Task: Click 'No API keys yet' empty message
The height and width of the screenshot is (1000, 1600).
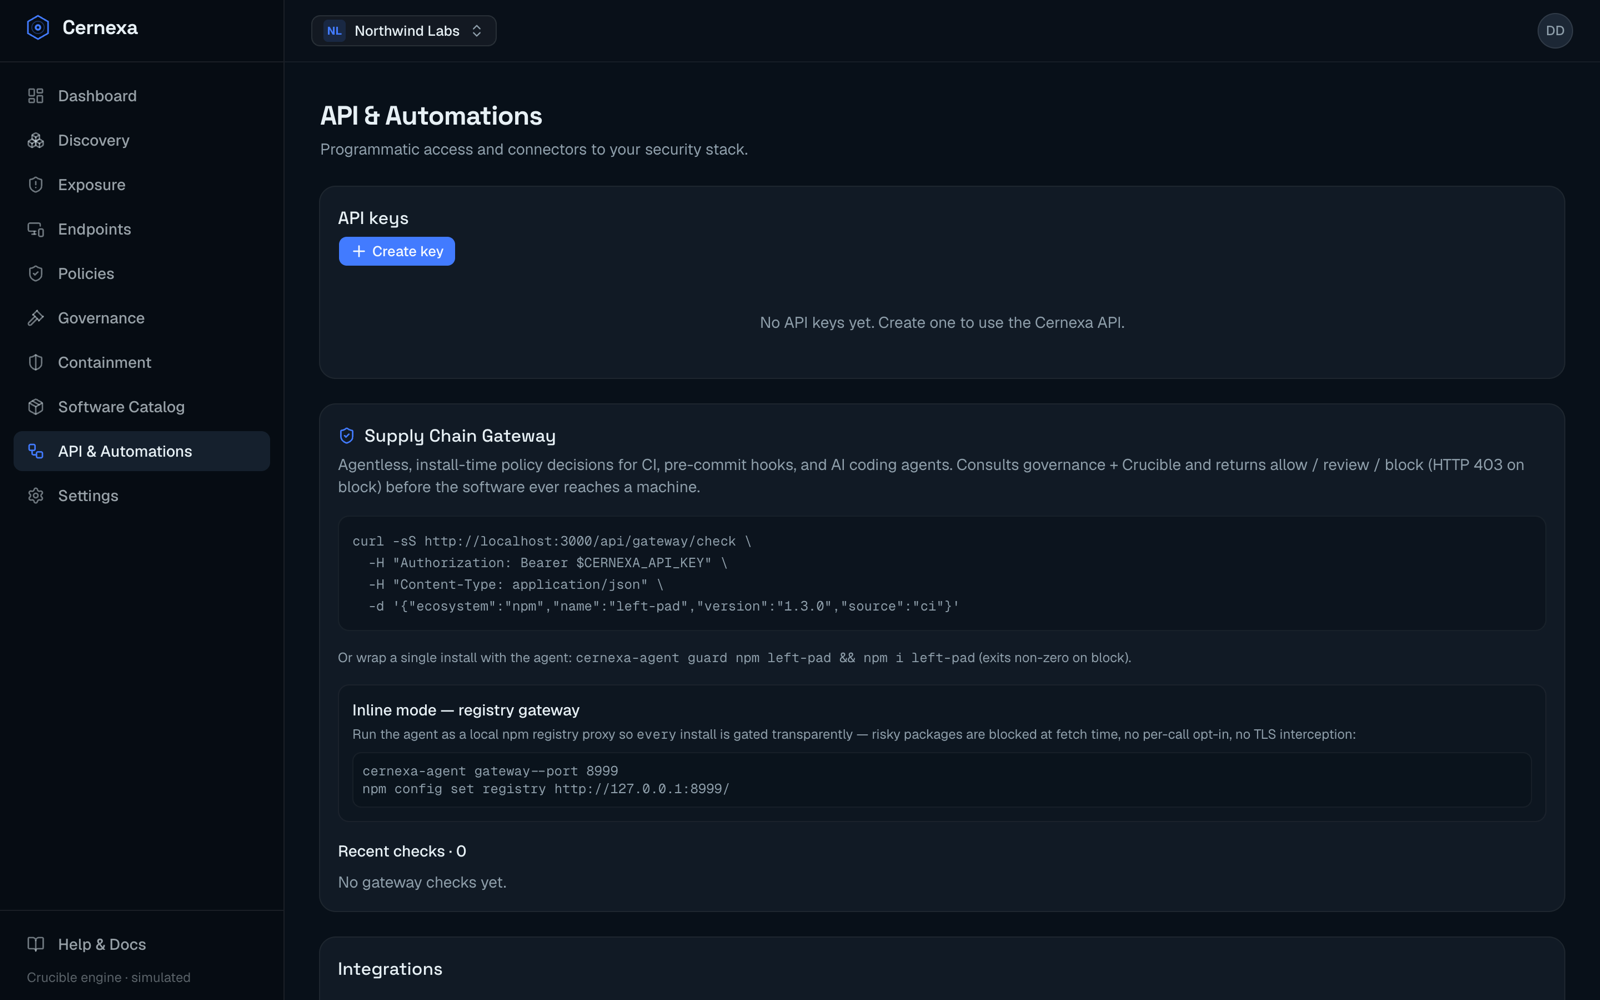Action: coord(942,323)
